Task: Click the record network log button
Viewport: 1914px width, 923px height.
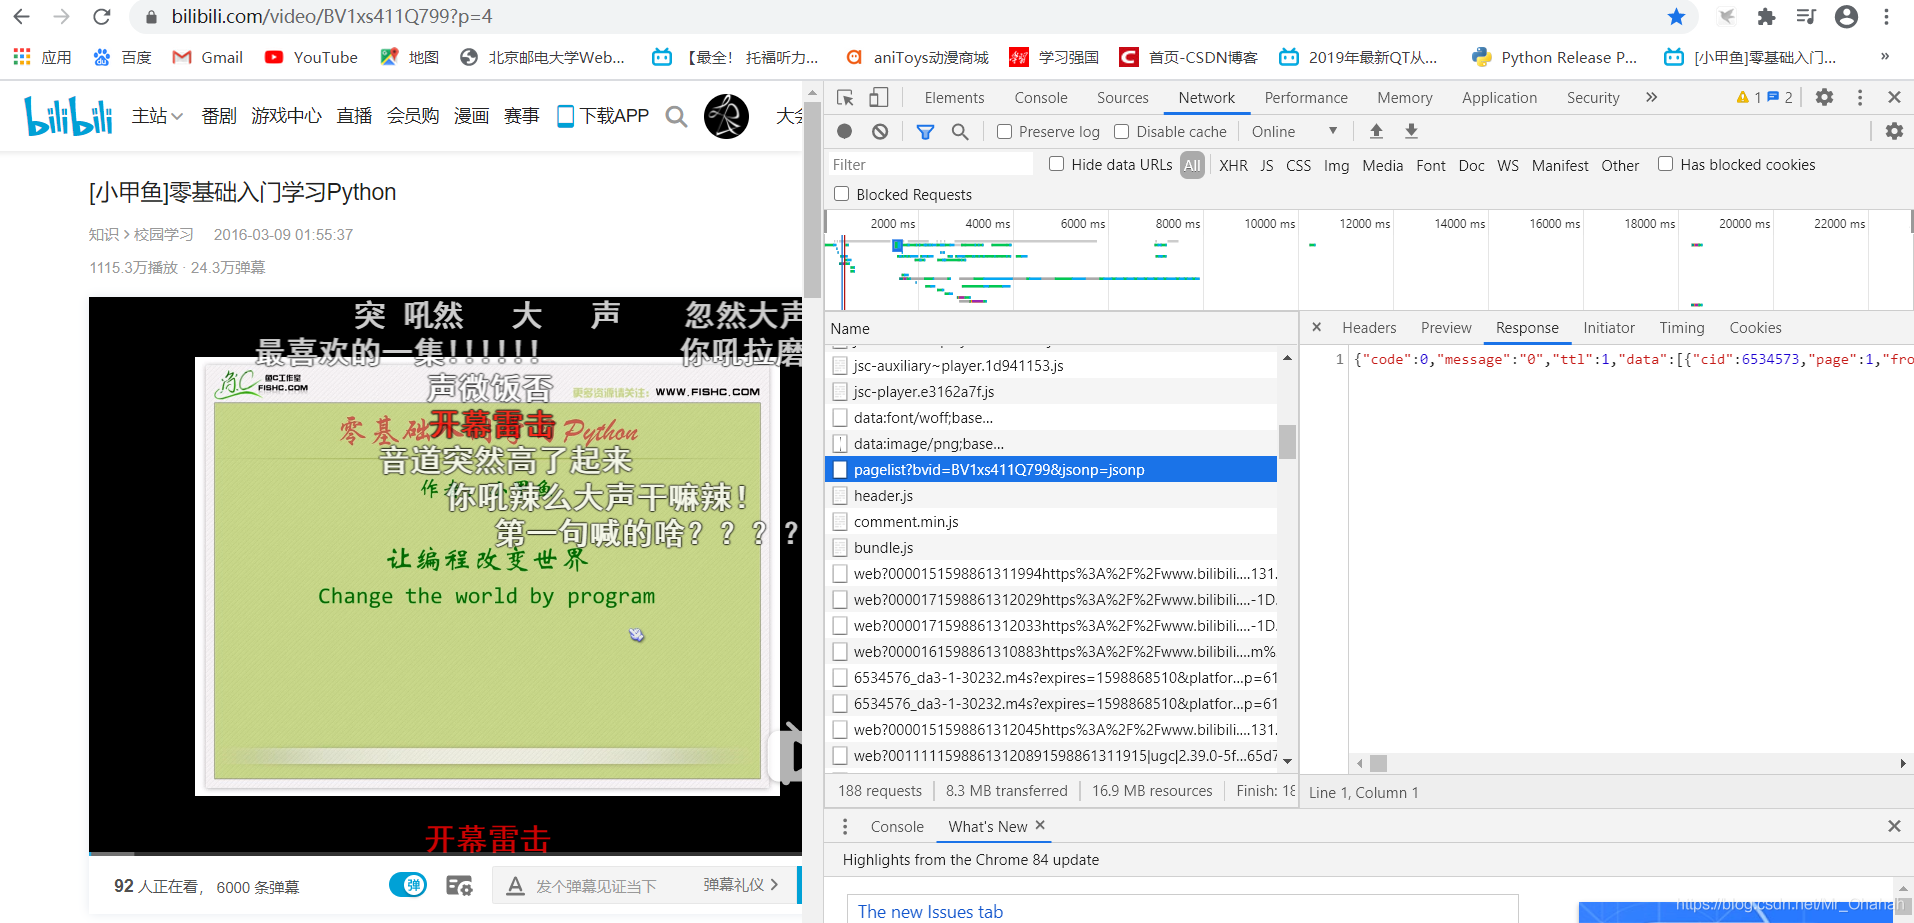Action: (x=844, y=131)
